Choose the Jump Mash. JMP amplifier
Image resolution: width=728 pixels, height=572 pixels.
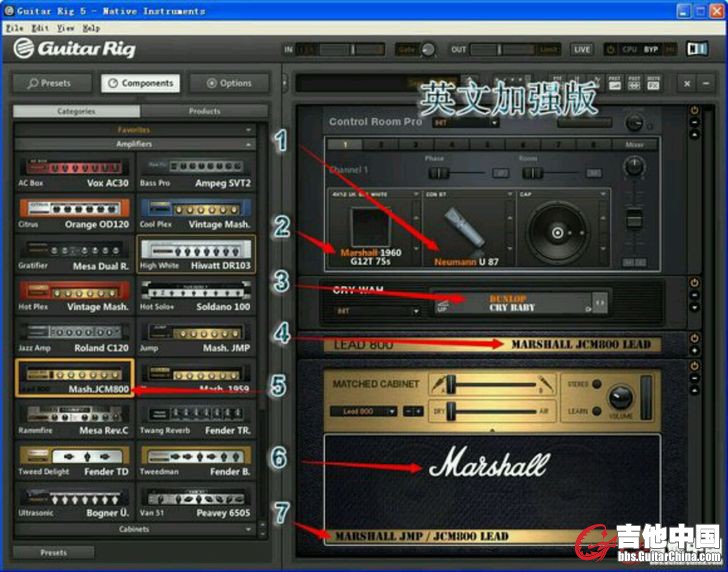[195, 337]
